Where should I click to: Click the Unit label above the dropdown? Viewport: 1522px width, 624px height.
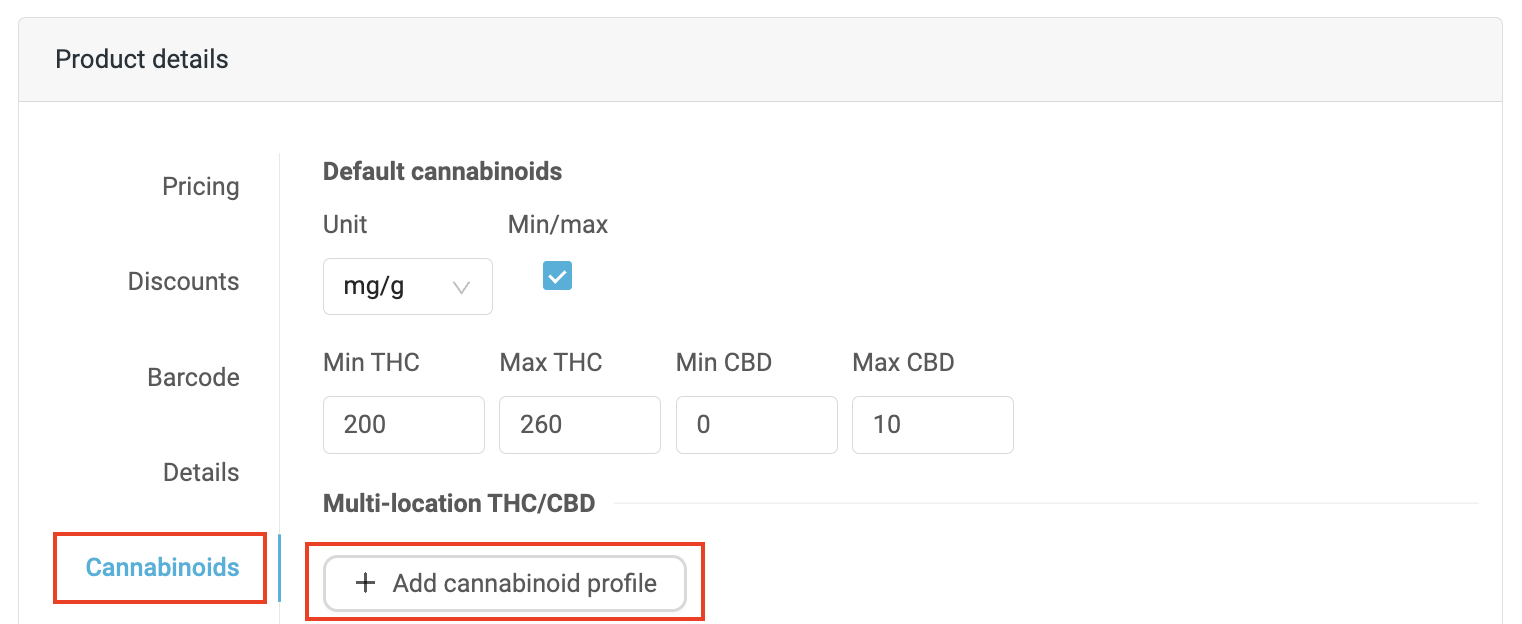click(345, 225)
